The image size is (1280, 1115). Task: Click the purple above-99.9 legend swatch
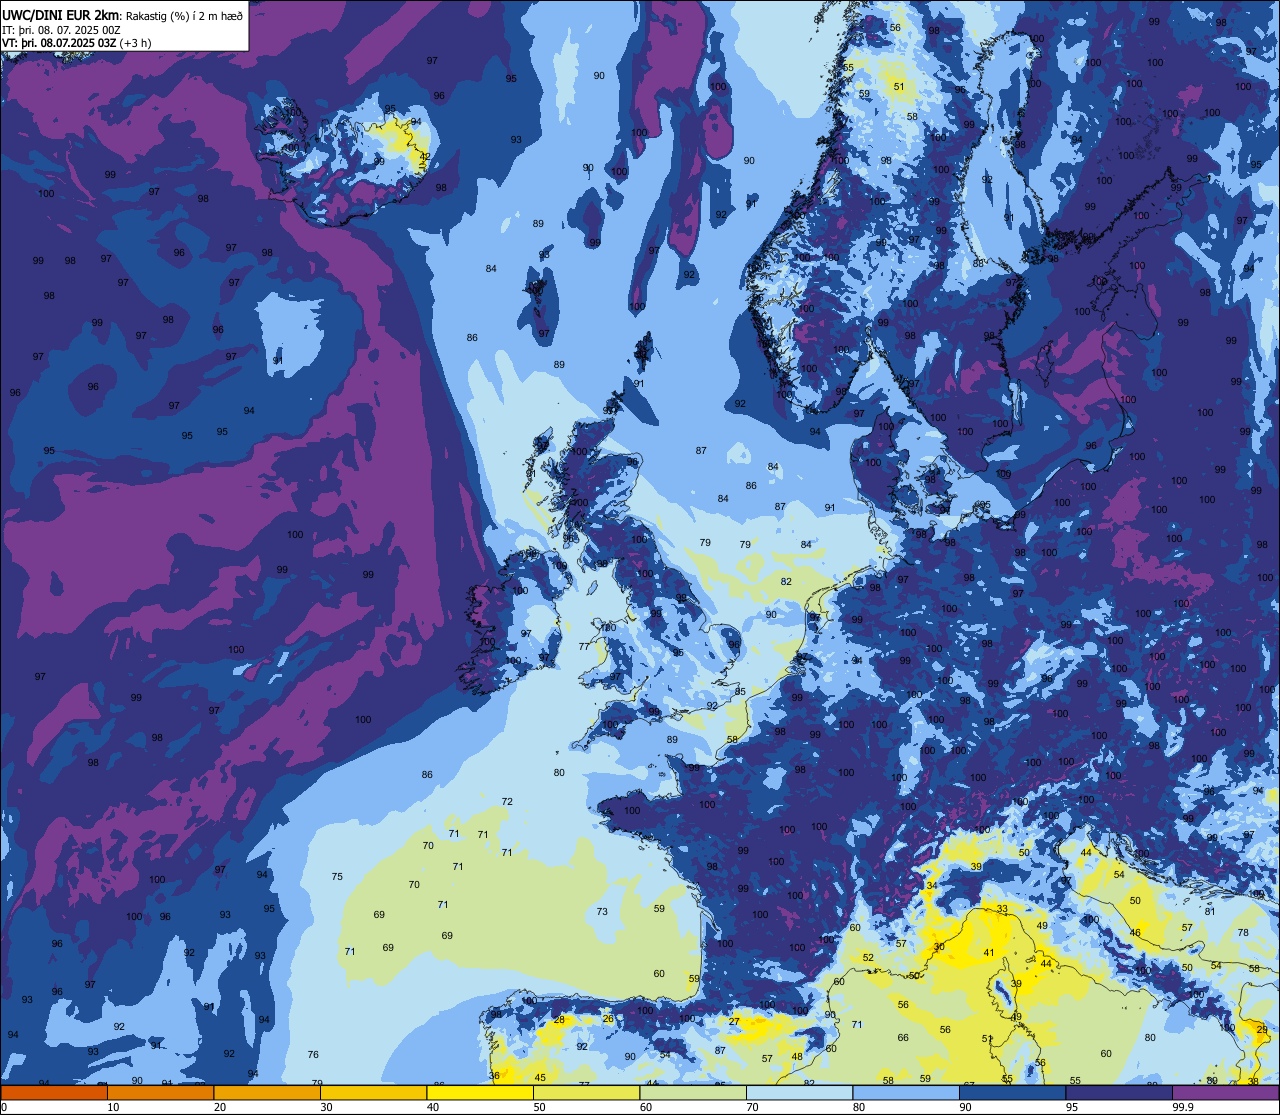coord(1225,1093)
